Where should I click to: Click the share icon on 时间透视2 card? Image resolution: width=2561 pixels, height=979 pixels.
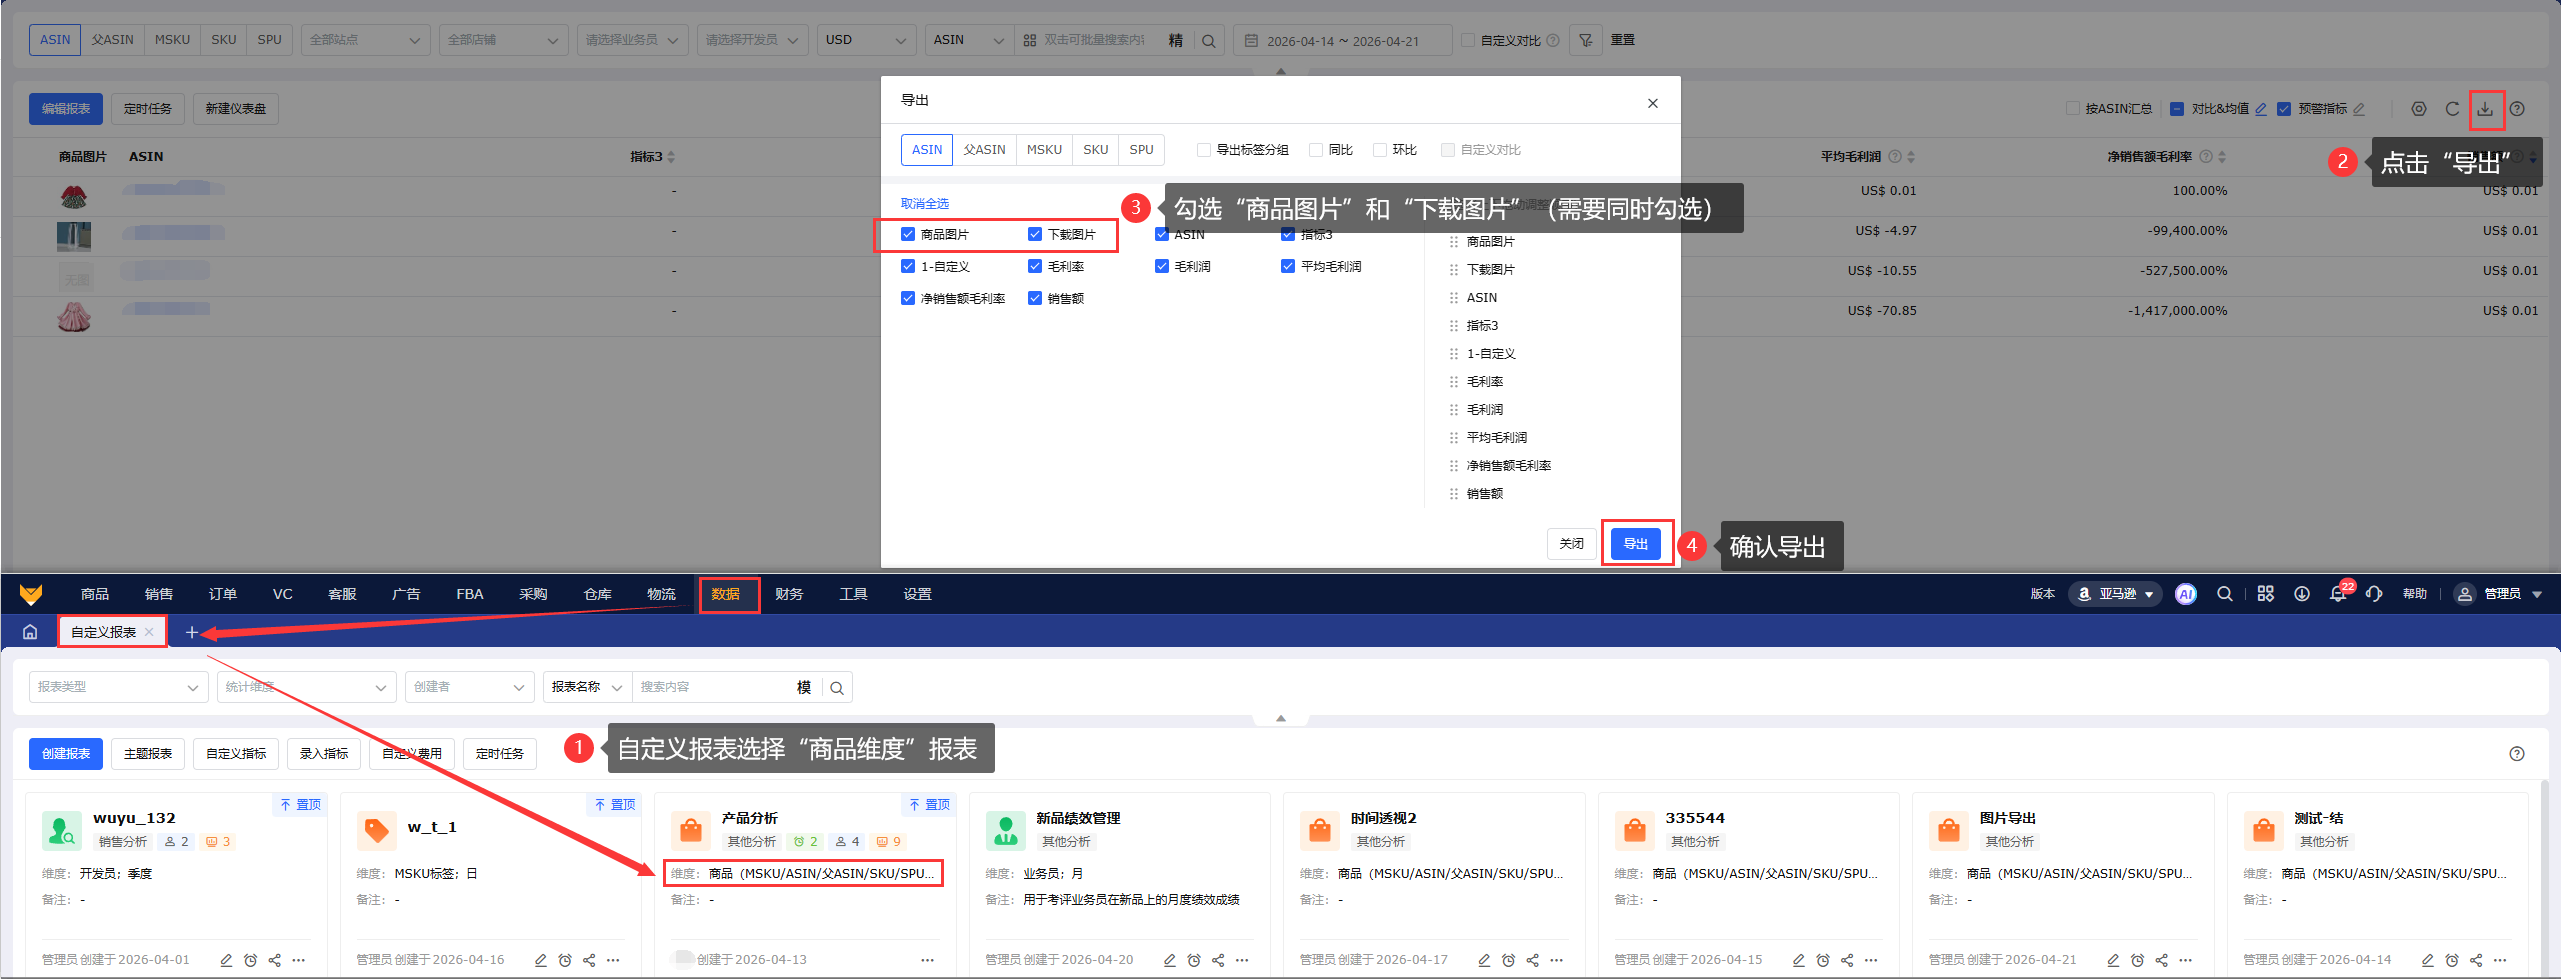[x=1533, y=960]
